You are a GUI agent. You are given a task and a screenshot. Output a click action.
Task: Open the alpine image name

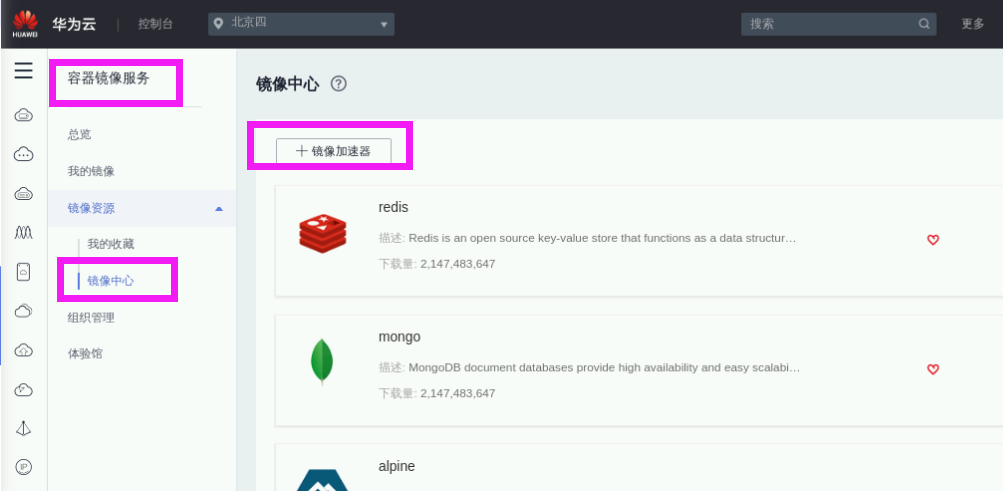pos(397,466)
